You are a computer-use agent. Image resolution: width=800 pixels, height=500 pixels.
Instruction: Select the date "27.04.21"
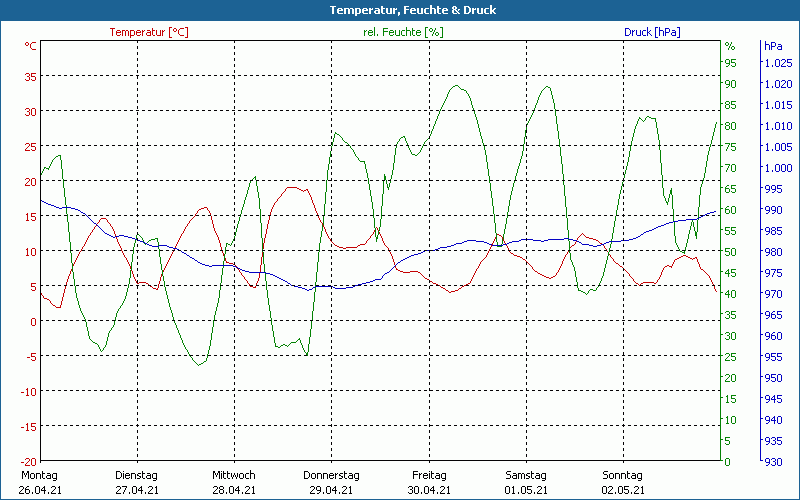coord(137,490)
